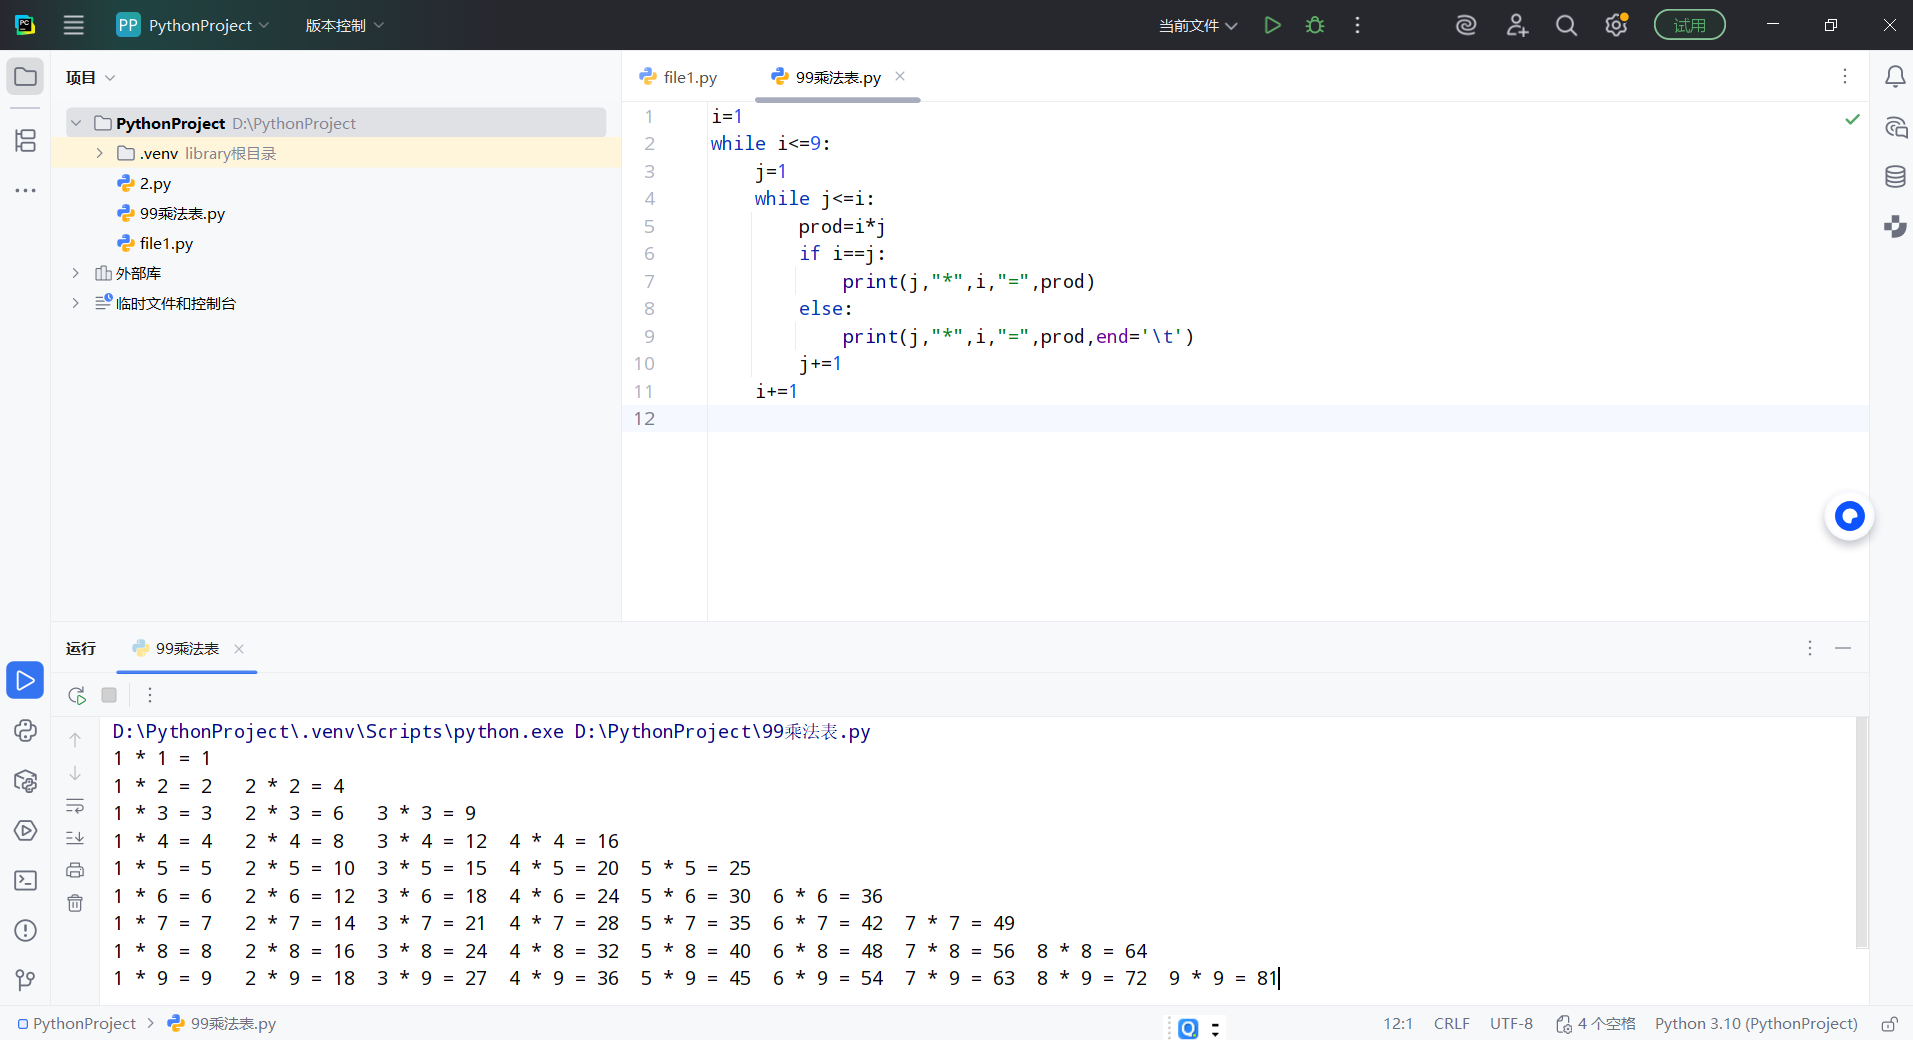This screenshot has width=1913, height=1040.
Task: Open AI chat tool window icon
Action: pyautogui.click(x=1895, y=128)
